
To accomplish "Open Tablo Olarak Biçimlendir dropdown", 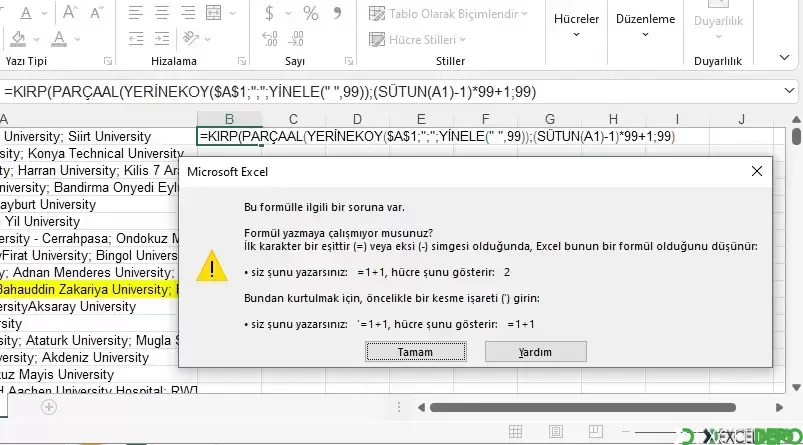I will 448,14.
